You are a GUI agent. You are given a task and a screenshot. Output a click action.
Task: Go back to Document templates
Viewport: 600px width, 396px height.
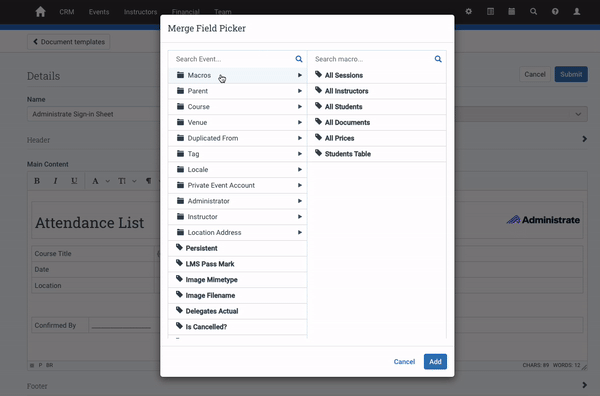(69, 42)
